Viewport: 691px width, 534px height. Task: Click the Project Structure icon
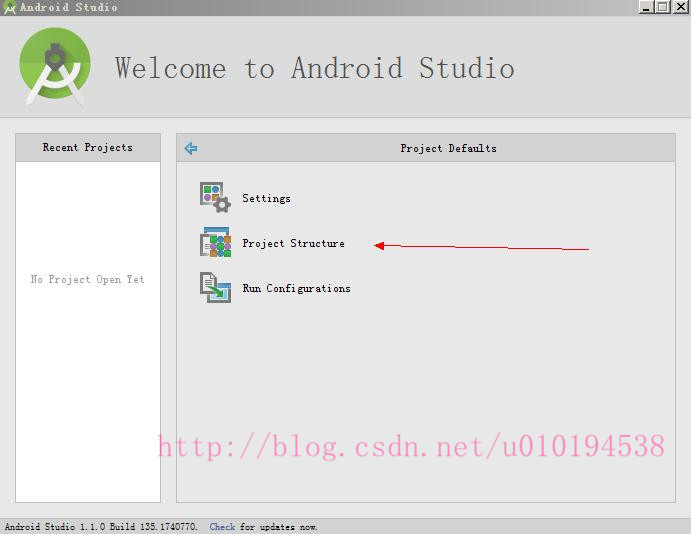pyautogui.click(x=215, y=242)
